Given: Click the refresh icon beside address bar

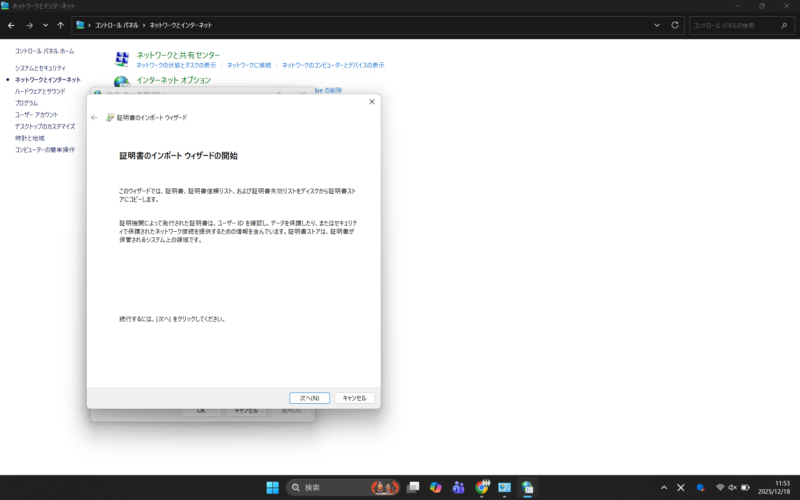Looking at the screenshot, I should pyautogui.click(x=675, y=25).
